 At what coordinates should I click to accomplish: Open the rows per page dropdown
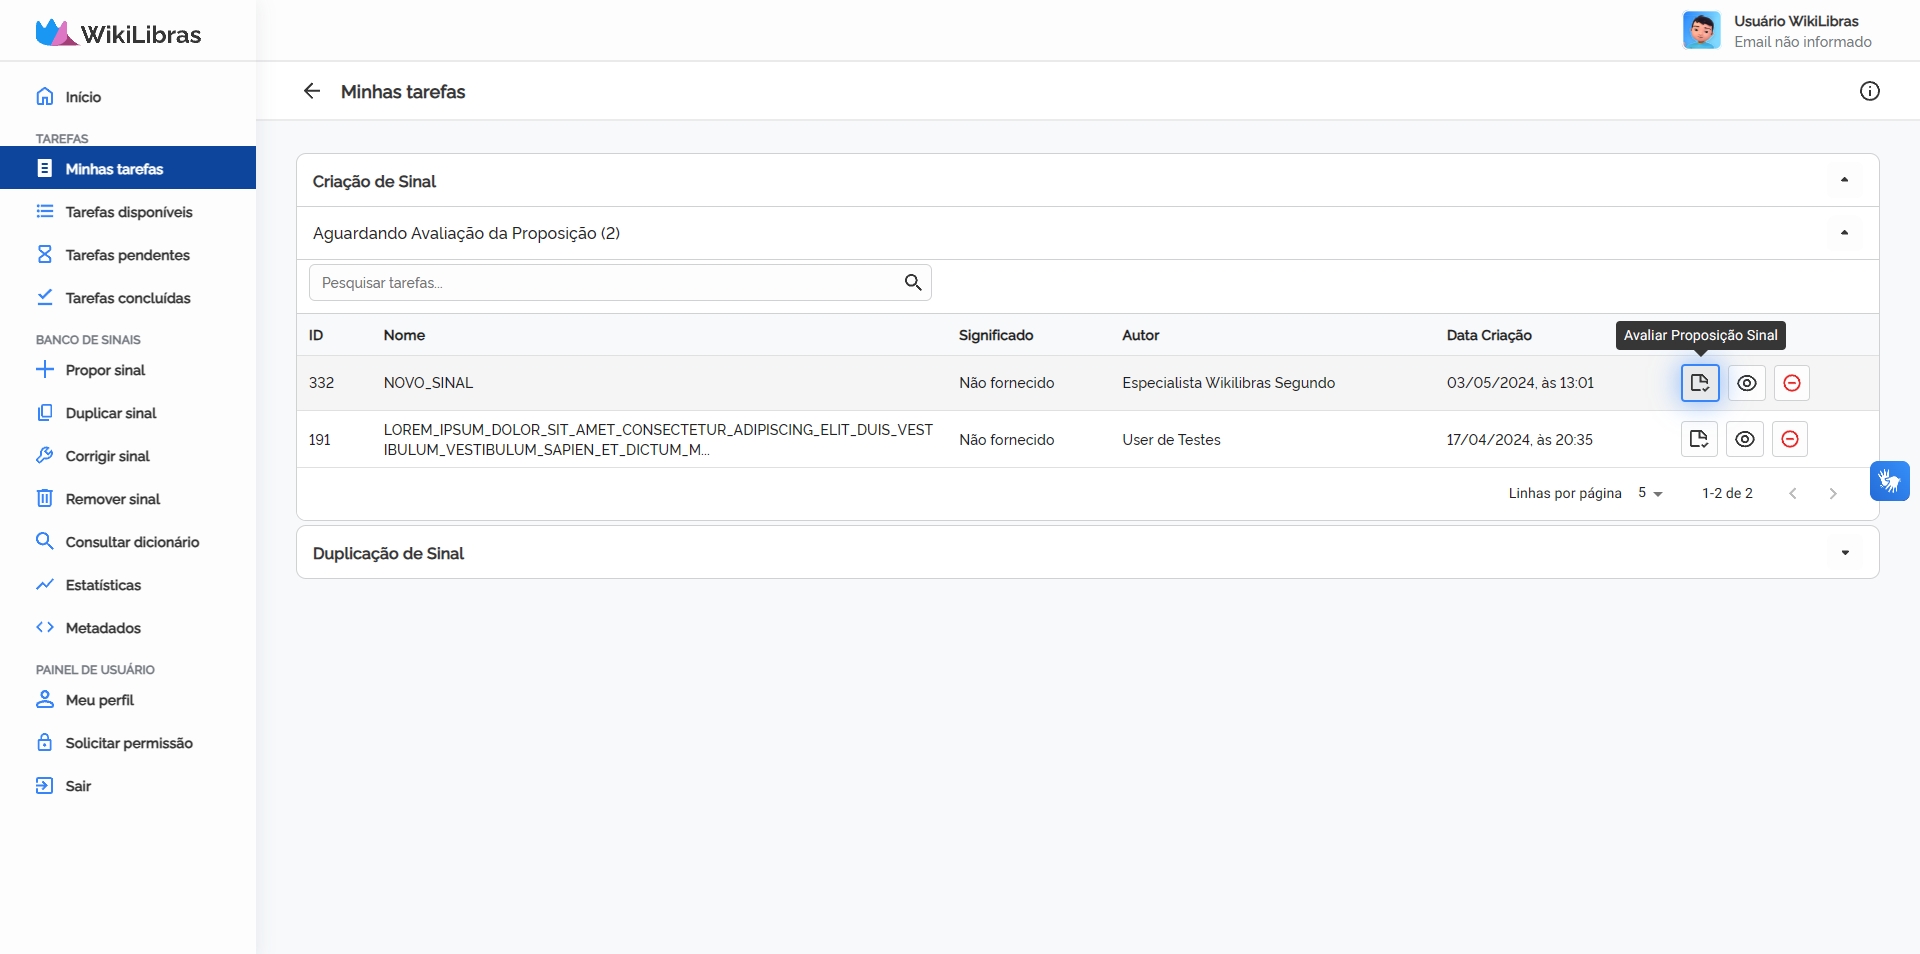(x=1650, y=493)
